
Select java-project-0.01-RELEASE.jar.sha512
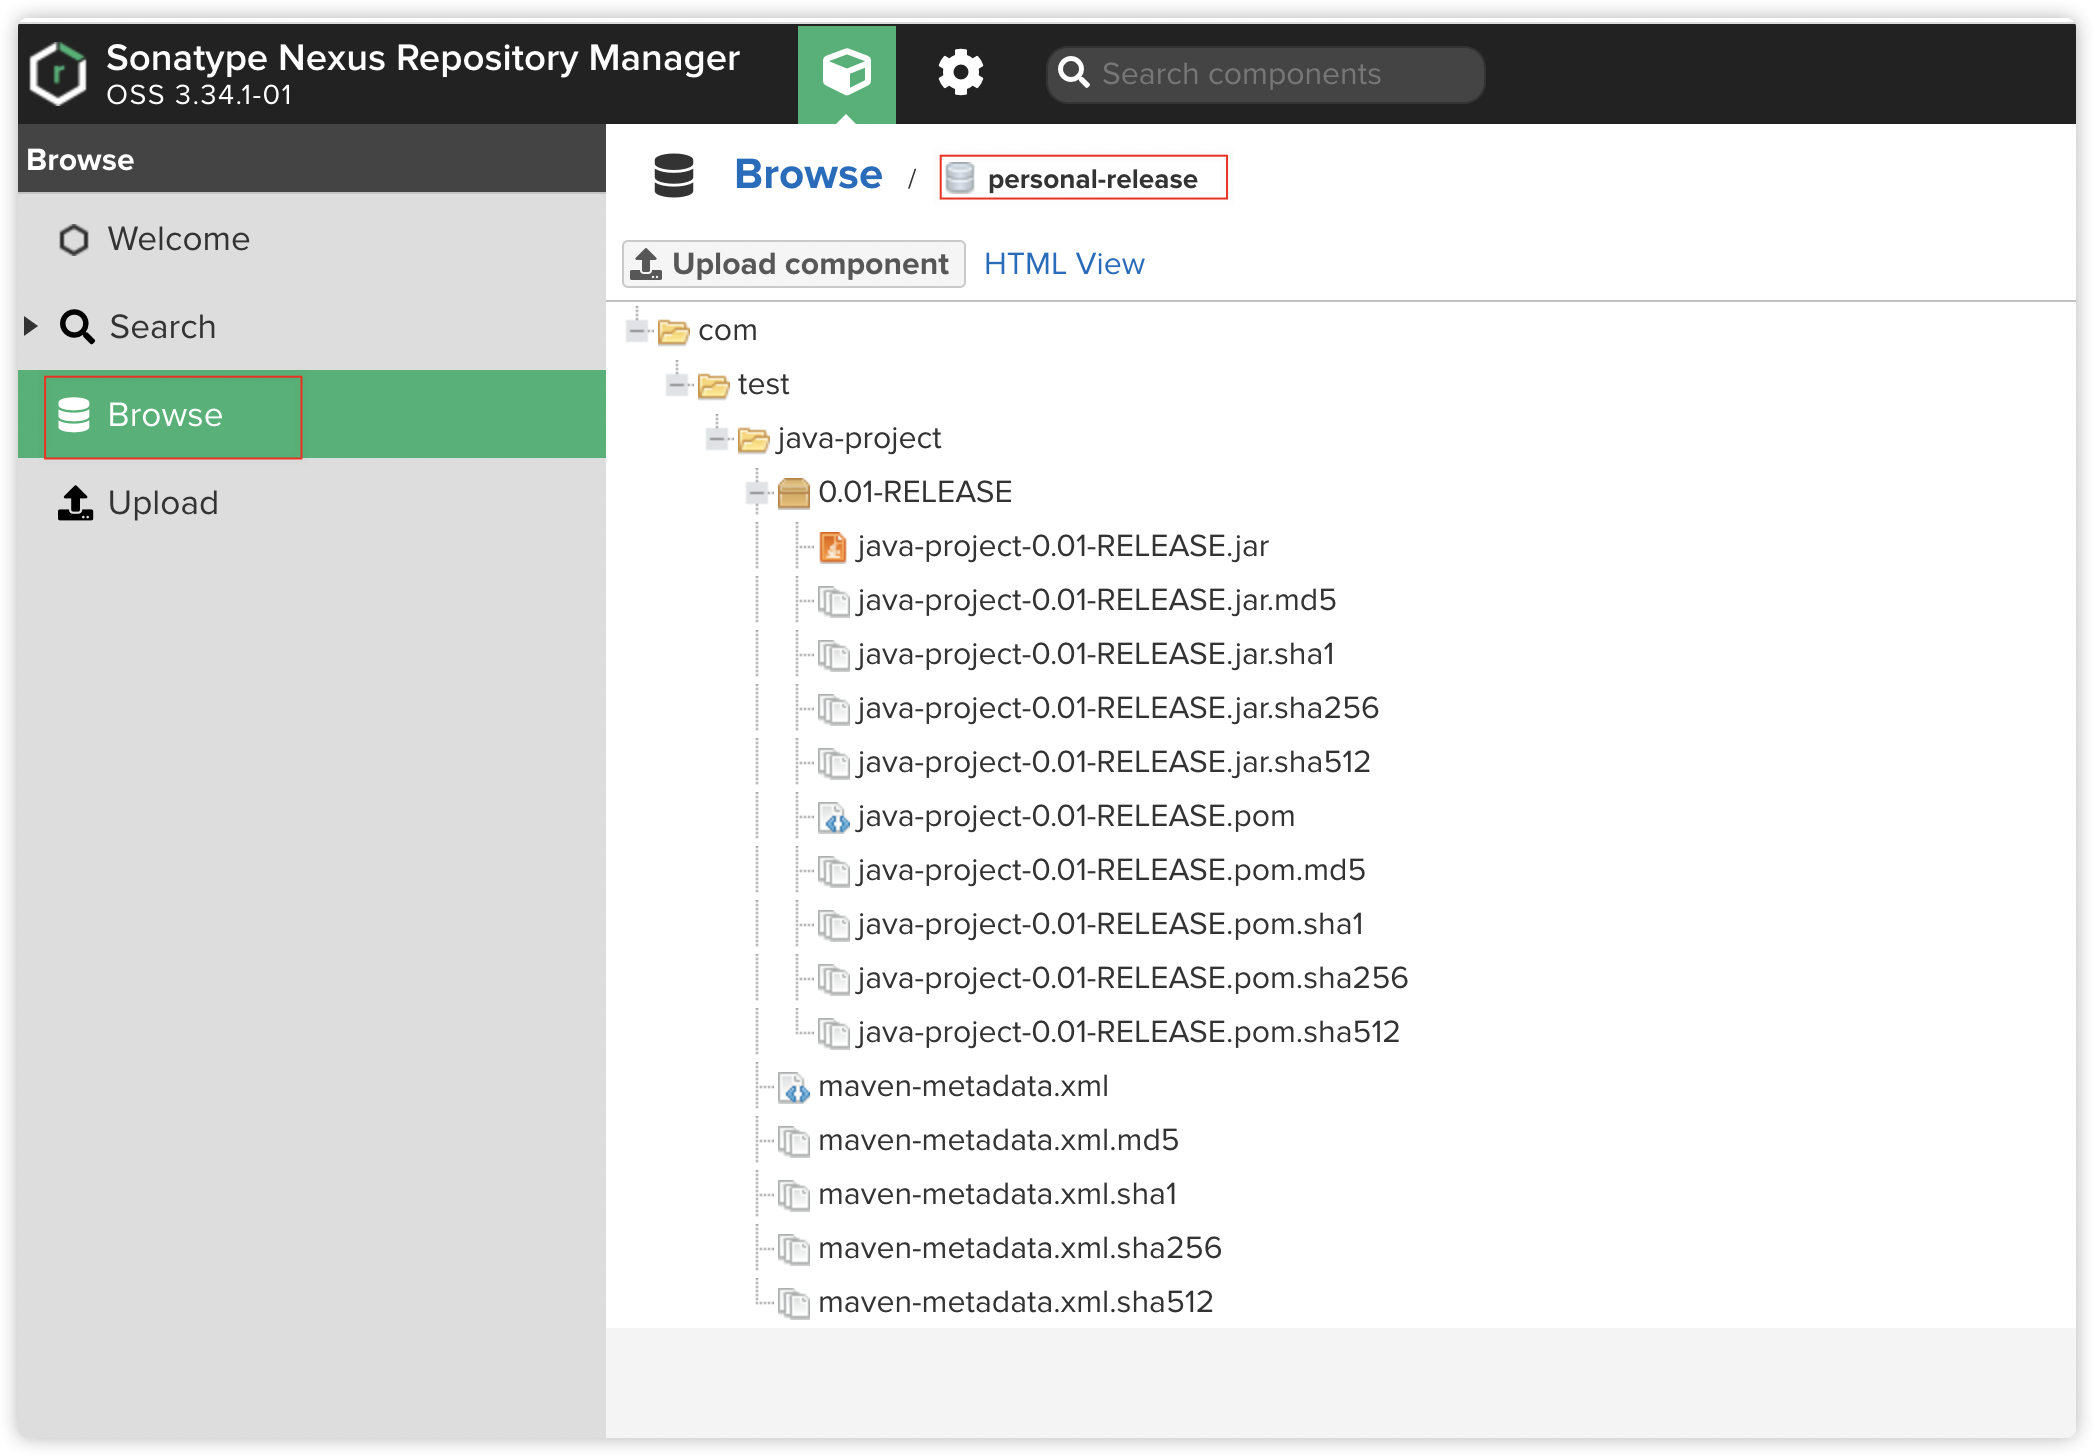(x=1113, y=762)
